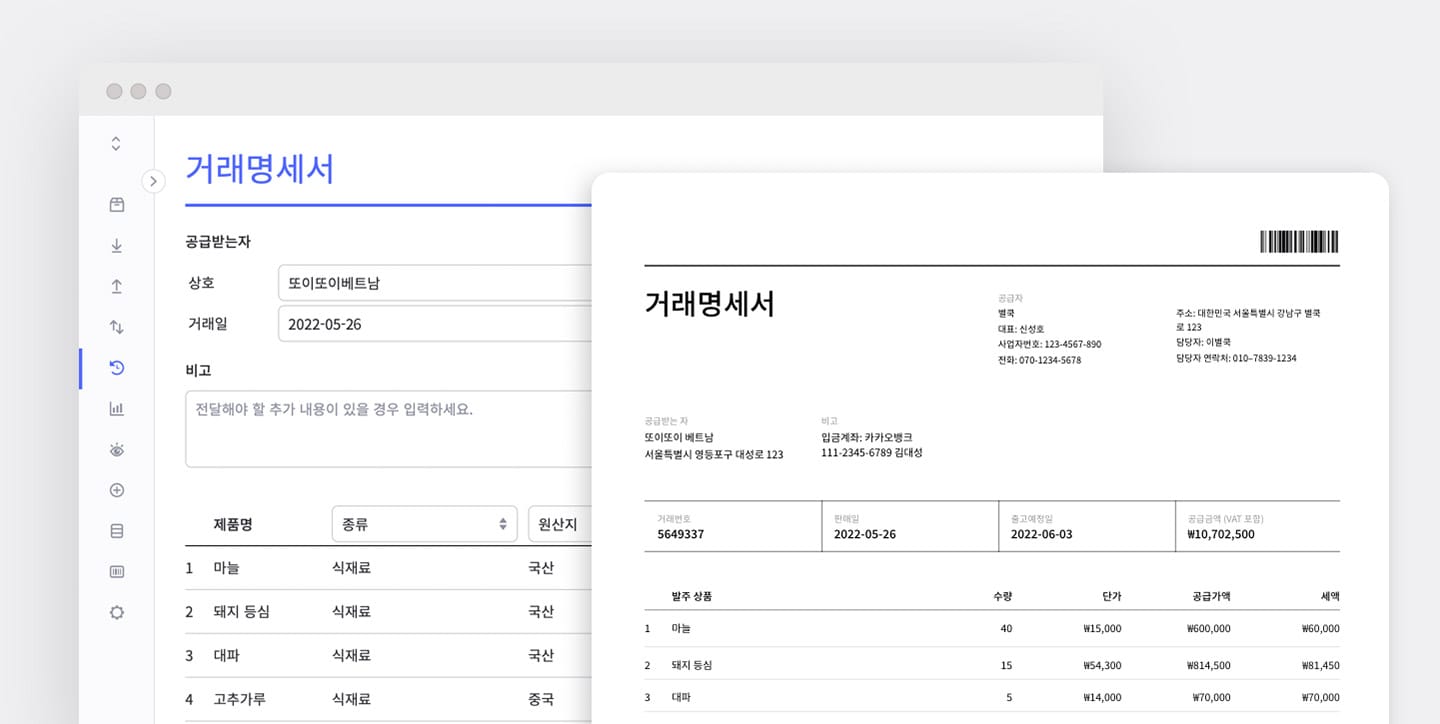Open the settings gear at sidebar bottom
The width and height of the screenshot is (1440, 724).
pyautogui.click(x=116, y=611)
